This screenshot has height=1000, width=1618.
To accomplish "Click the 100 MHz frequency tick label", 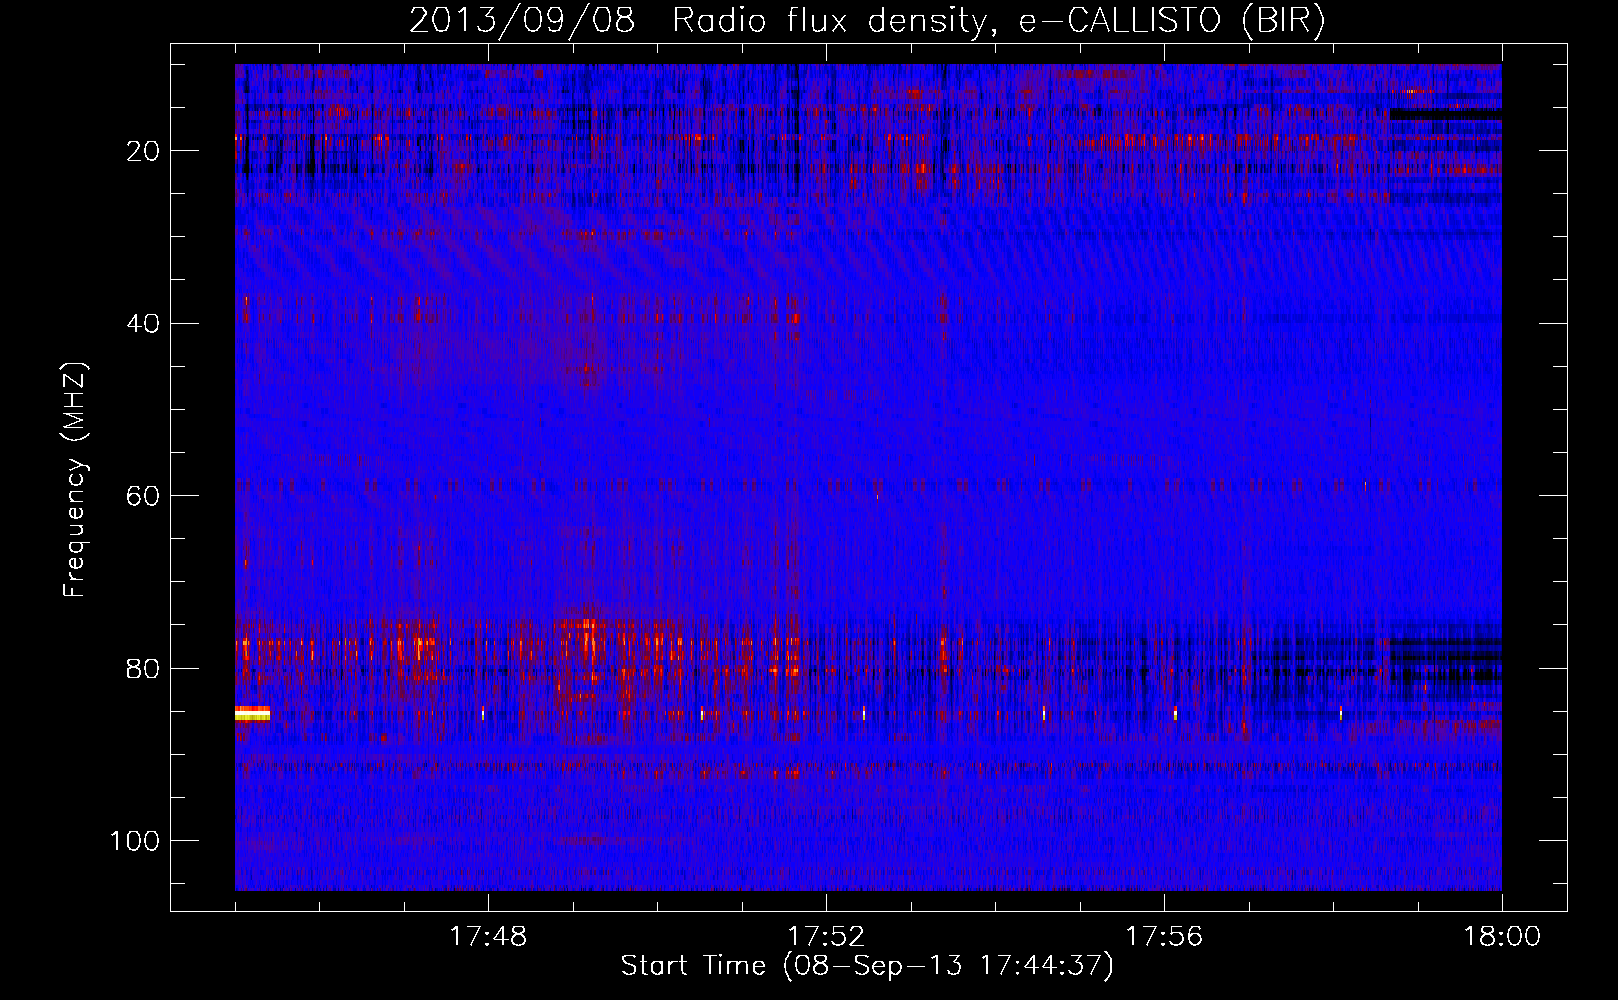I will (x=135, y=841).
